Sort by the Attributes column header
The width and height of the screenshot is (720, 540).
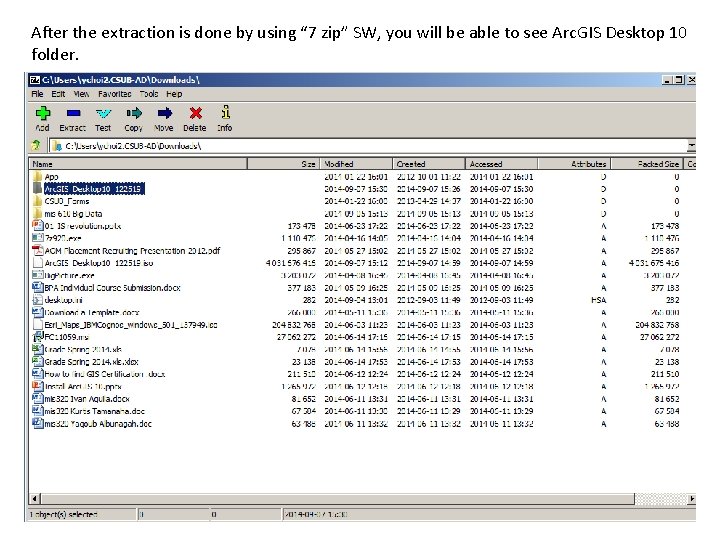click(574, 164)
